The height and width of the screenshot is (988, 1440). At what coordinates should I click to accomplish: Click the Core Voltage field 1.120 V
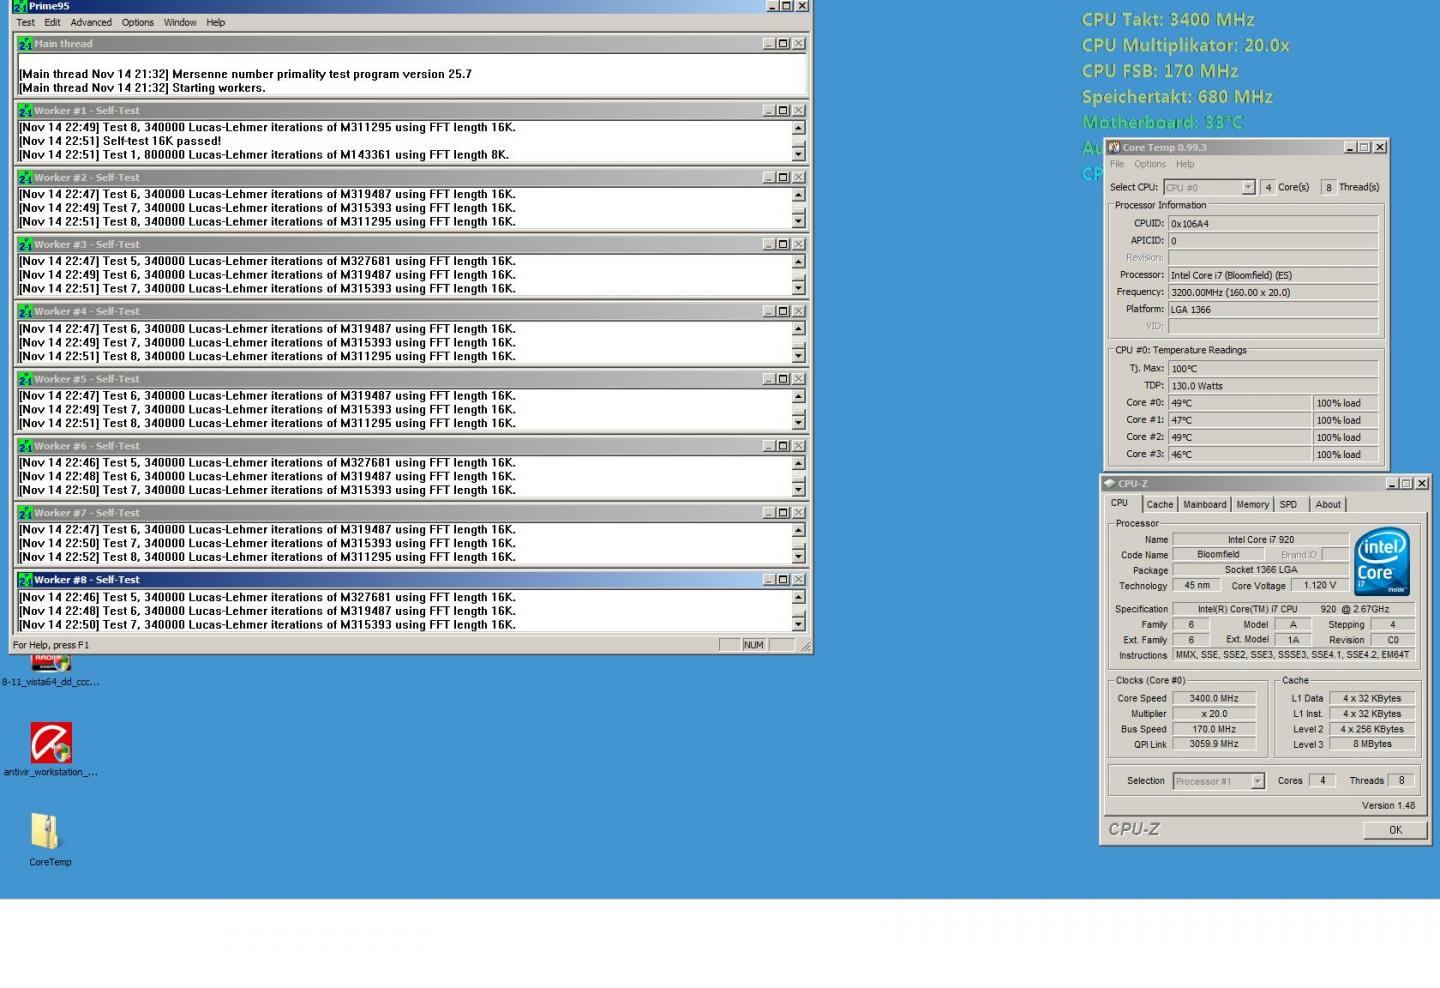(1319, 585)
